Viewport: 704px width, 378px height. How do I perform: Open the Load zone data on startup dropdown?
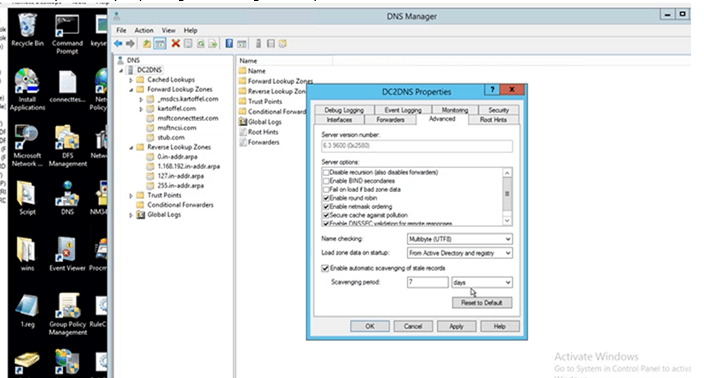pos(459,253)
